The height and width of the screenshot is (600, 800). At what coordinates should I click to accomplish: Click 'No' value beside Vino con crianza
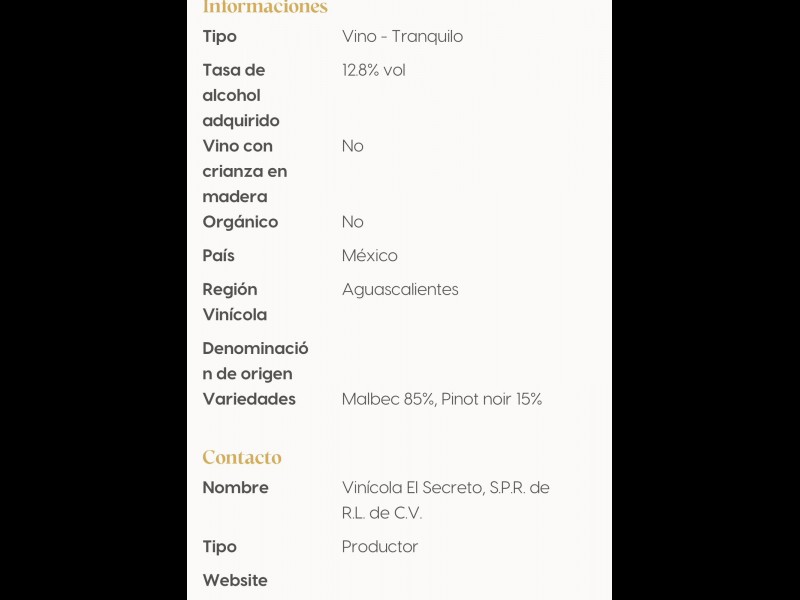(x=353, y=146)
